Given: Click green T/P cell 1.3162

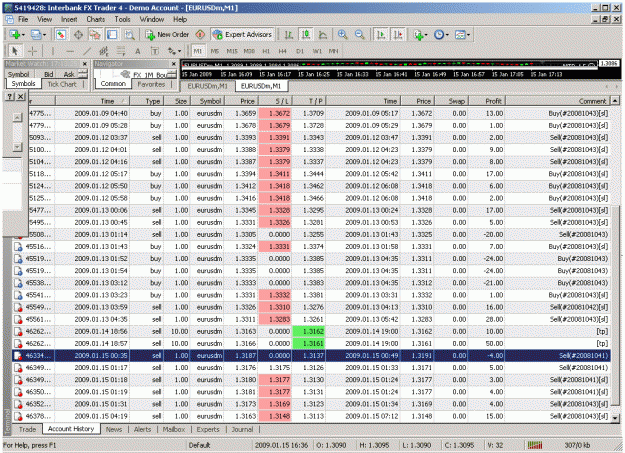Looking at the screenshot, I should [x=309, y=331].
